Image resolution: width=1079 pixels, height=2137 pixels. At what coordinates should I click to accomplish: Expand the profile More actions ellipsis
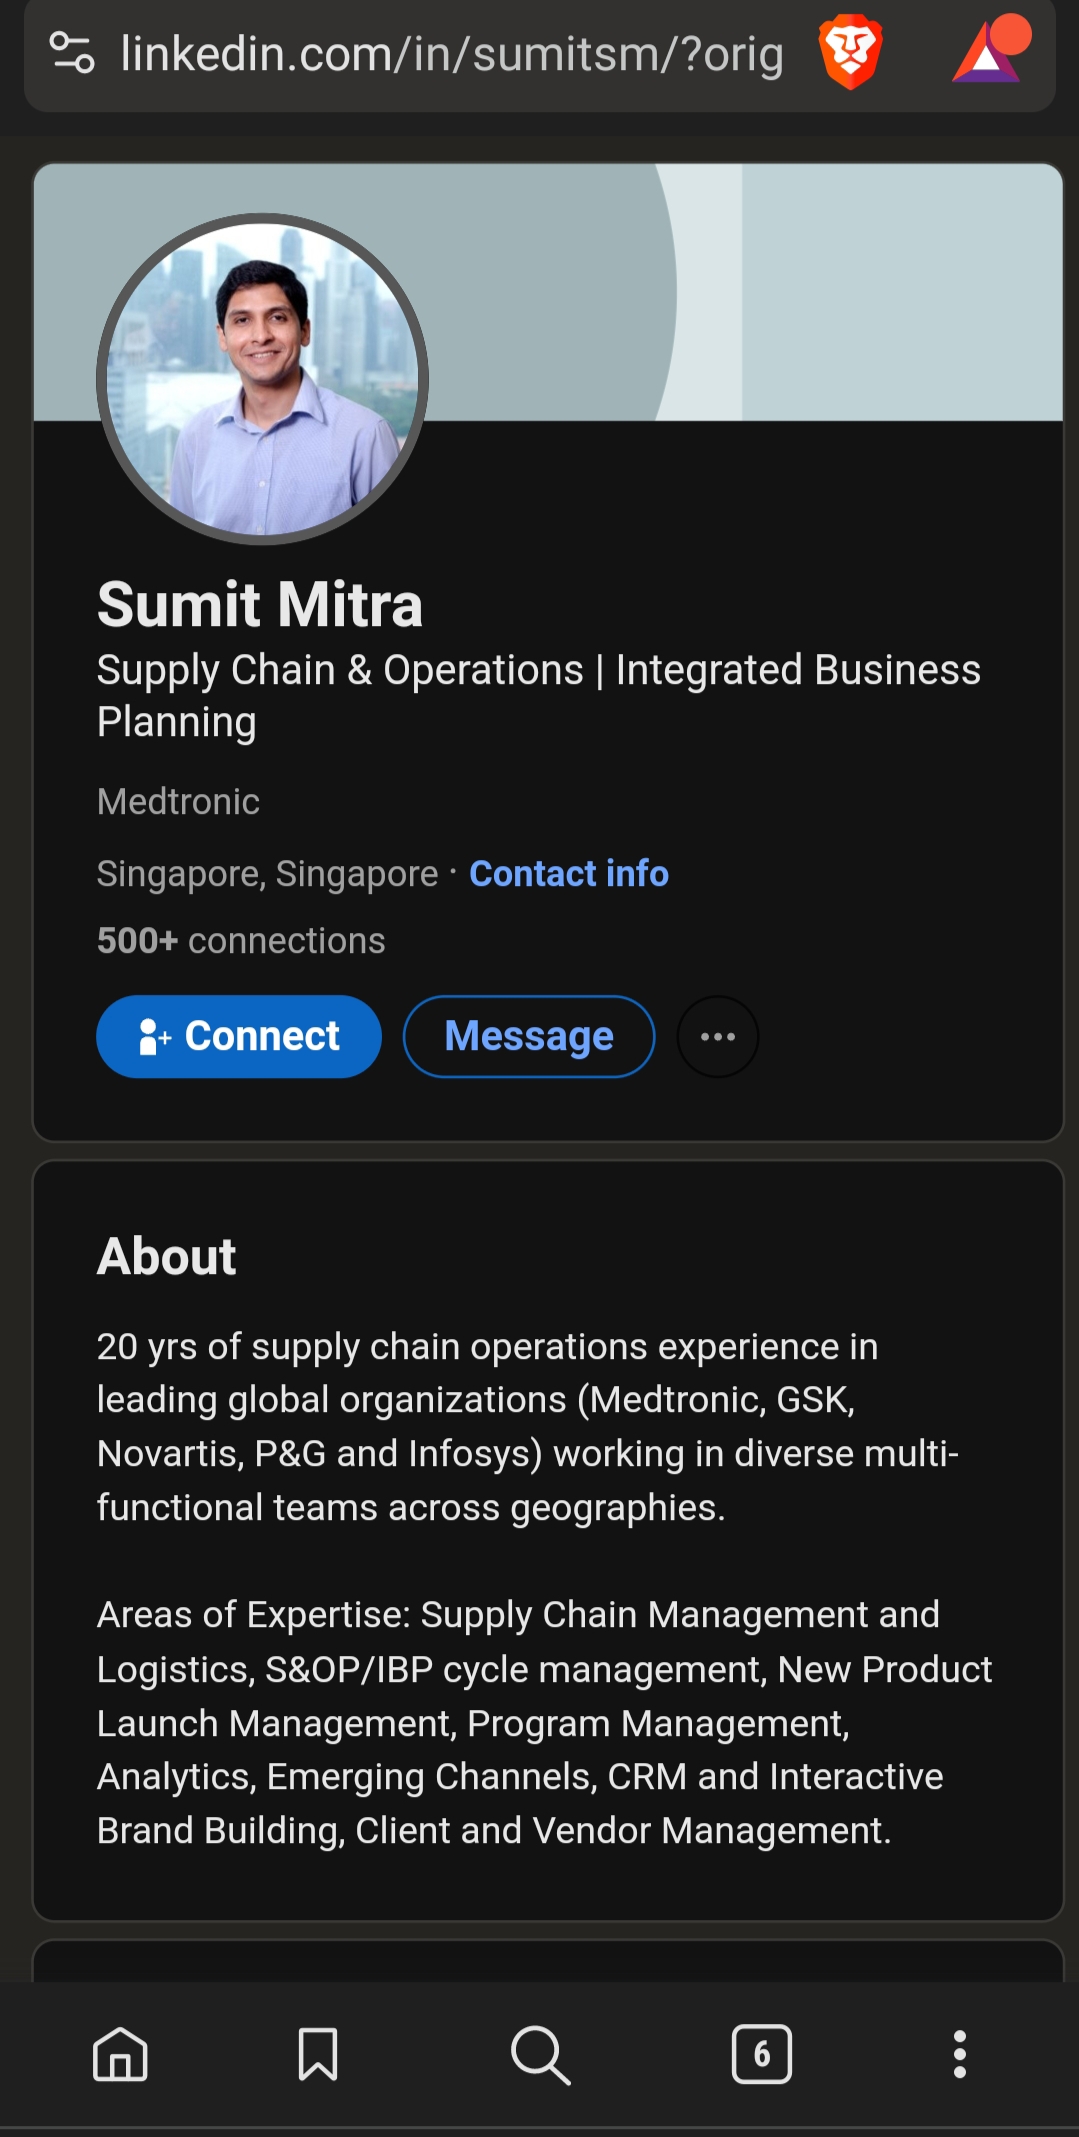[717, 1037]
